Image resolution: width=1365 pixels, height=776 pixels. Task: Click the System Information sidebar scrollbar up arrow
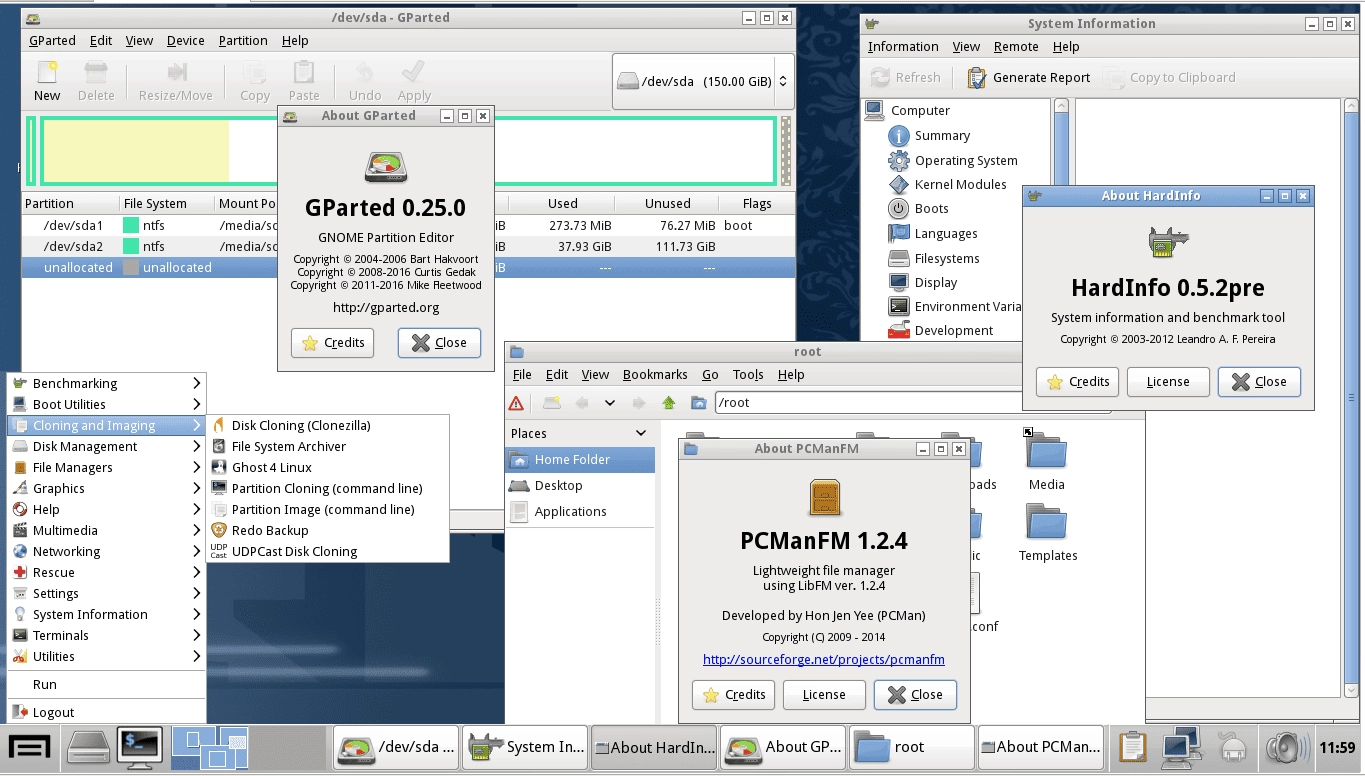[1061, 106]
